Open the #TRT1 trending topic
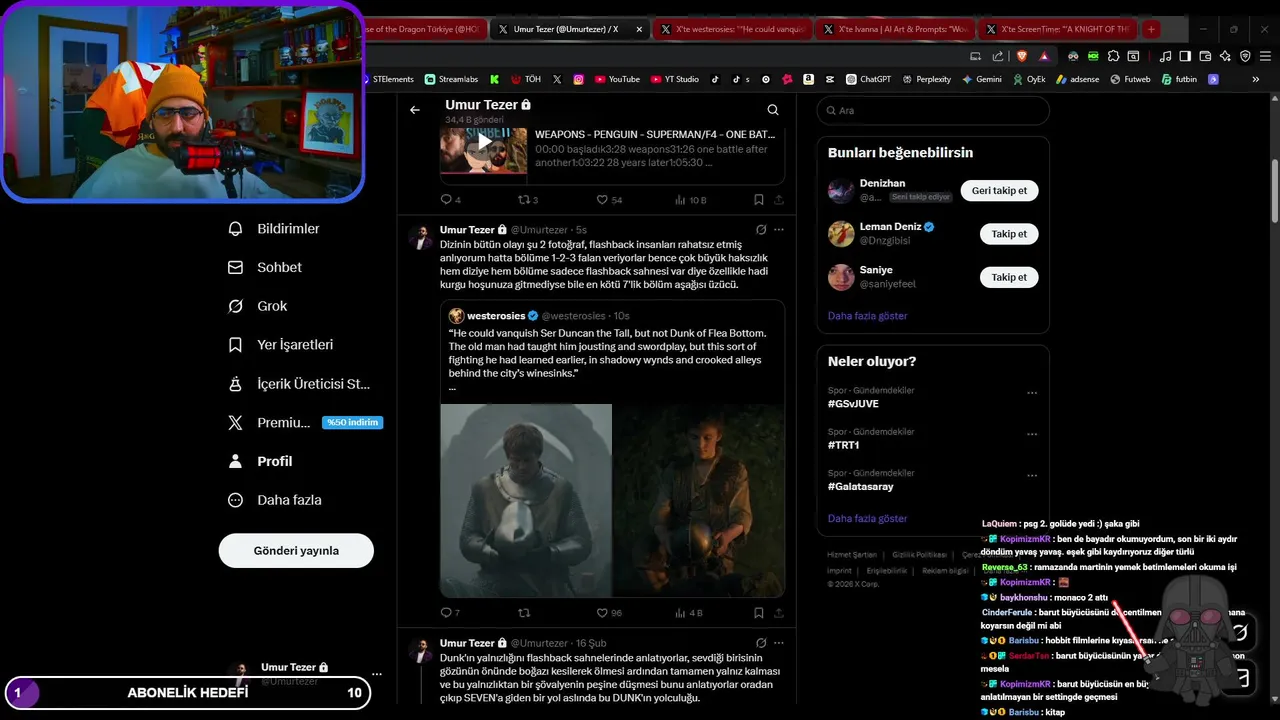This screenshot has height=720, width=1280. tap(843, 445)
